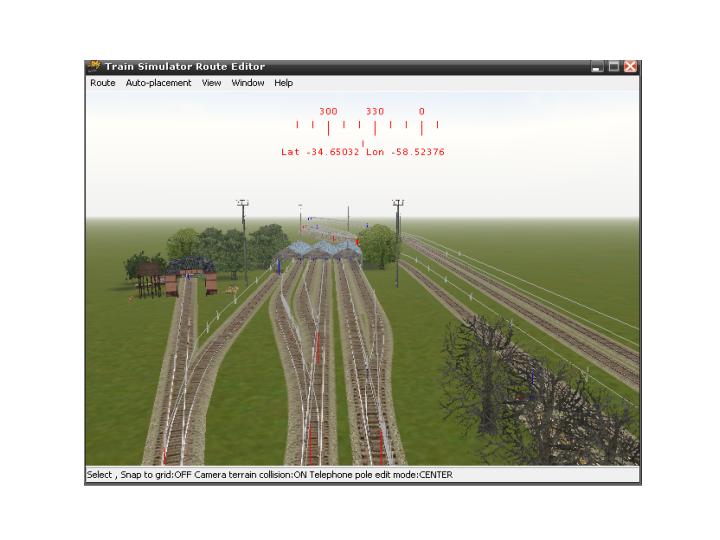
Task: Open the View menu
Action: tap(211, 83)
